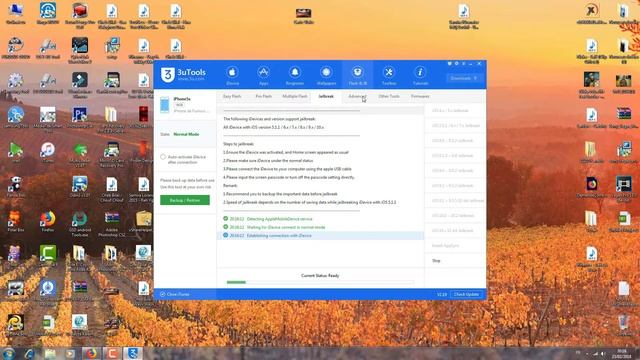Open the iDevice section in 3uTools

click(232, 76)
